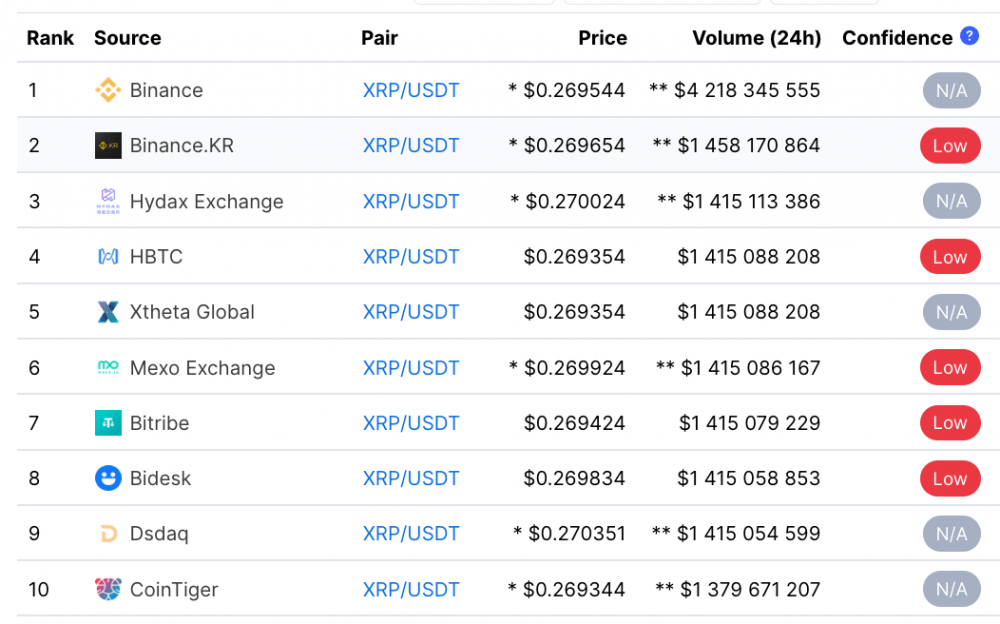Open Binance's XRP/USDT pair link
Screen dimensions: 1000x624
click(411, 90)
